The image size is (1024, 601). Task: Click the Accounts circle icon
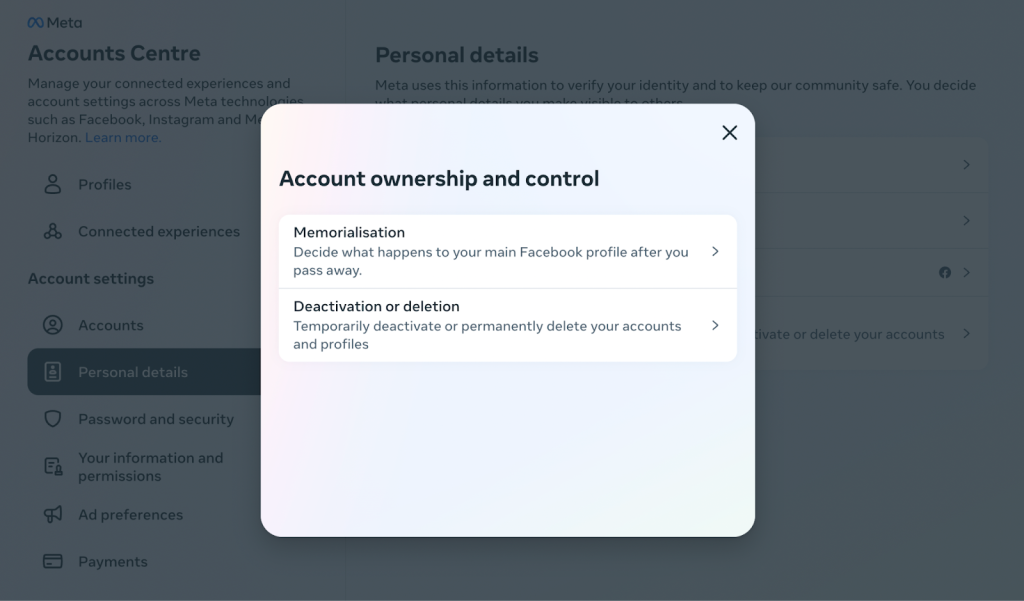[x=53, y=325]
